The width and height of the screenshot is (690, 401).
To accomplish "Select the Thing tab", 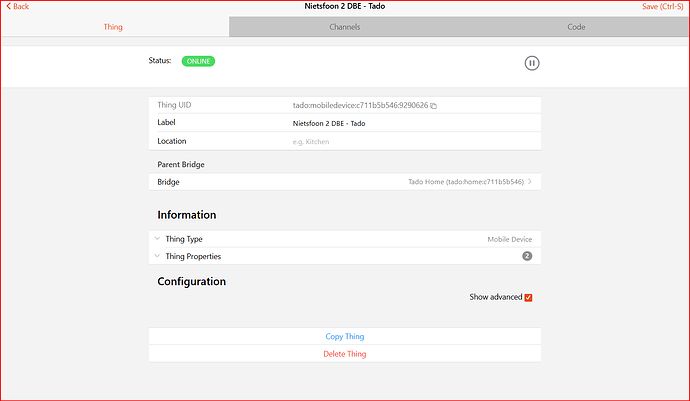I will coord(113,27).
